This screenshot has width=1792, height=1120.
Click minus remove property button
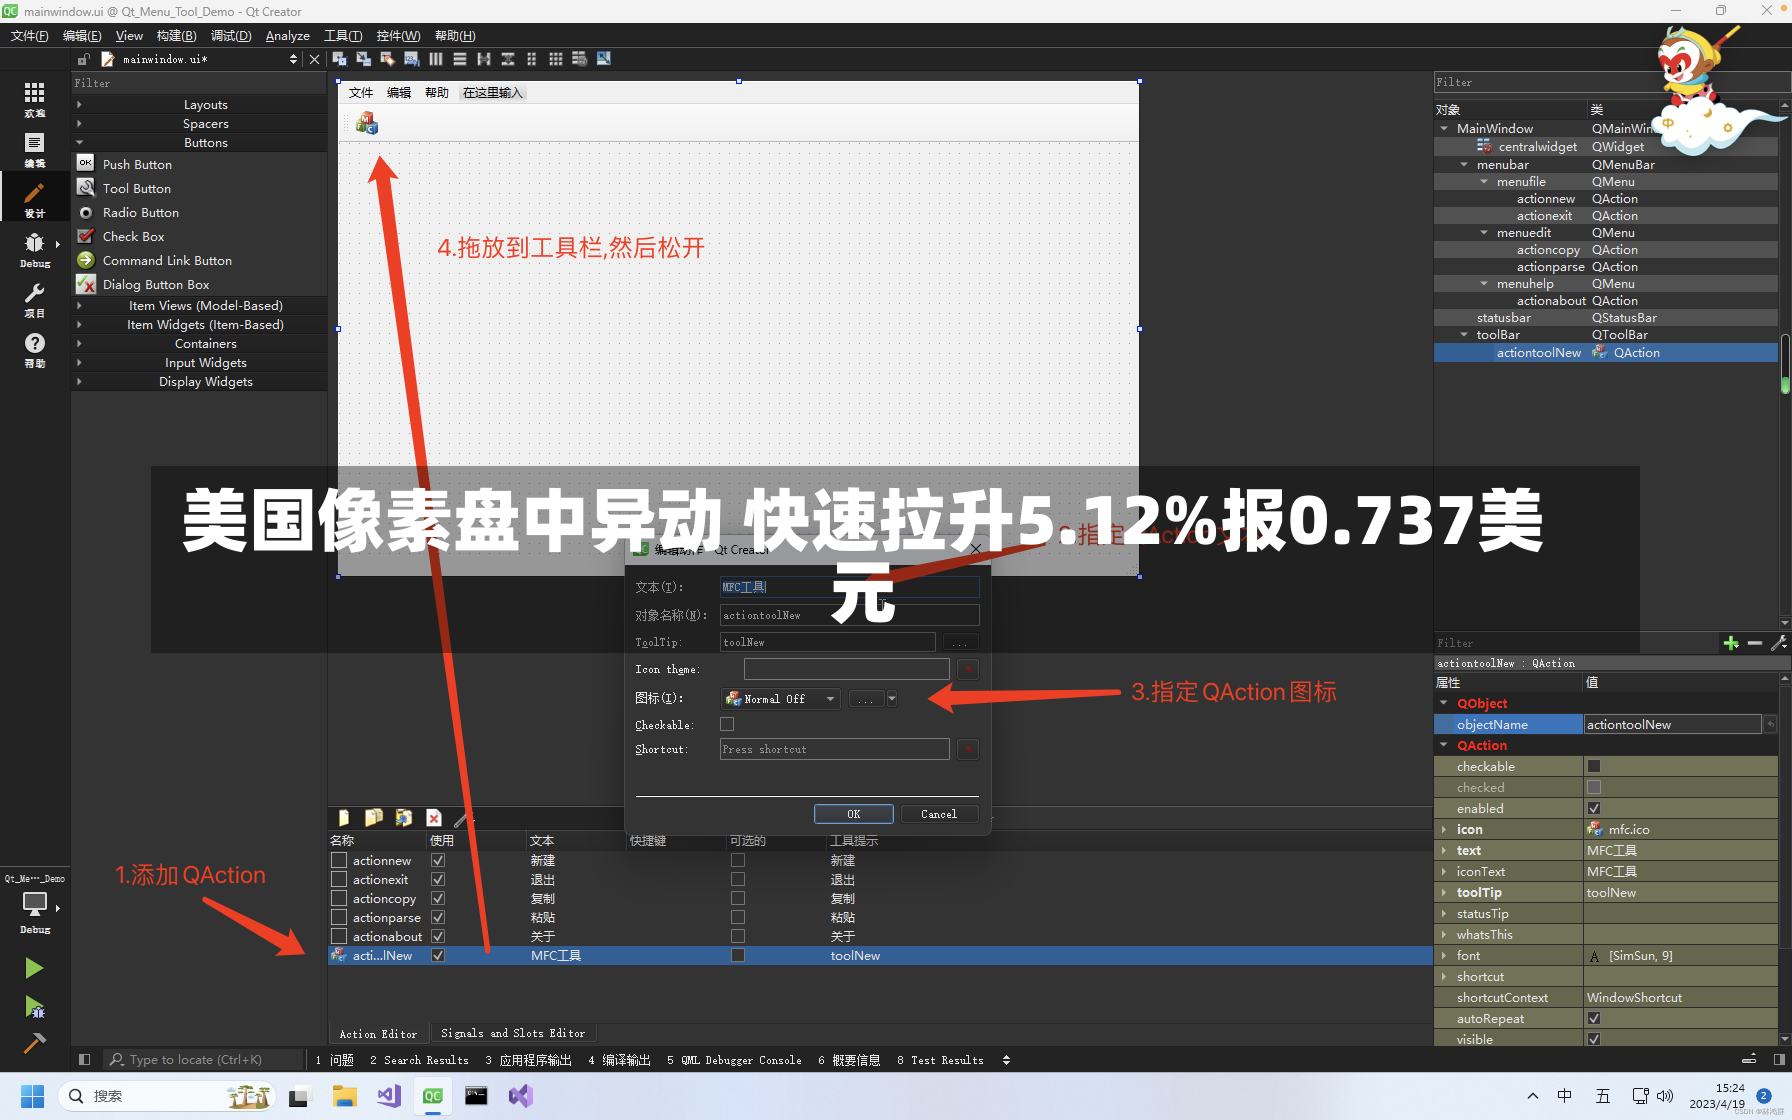1755,643
